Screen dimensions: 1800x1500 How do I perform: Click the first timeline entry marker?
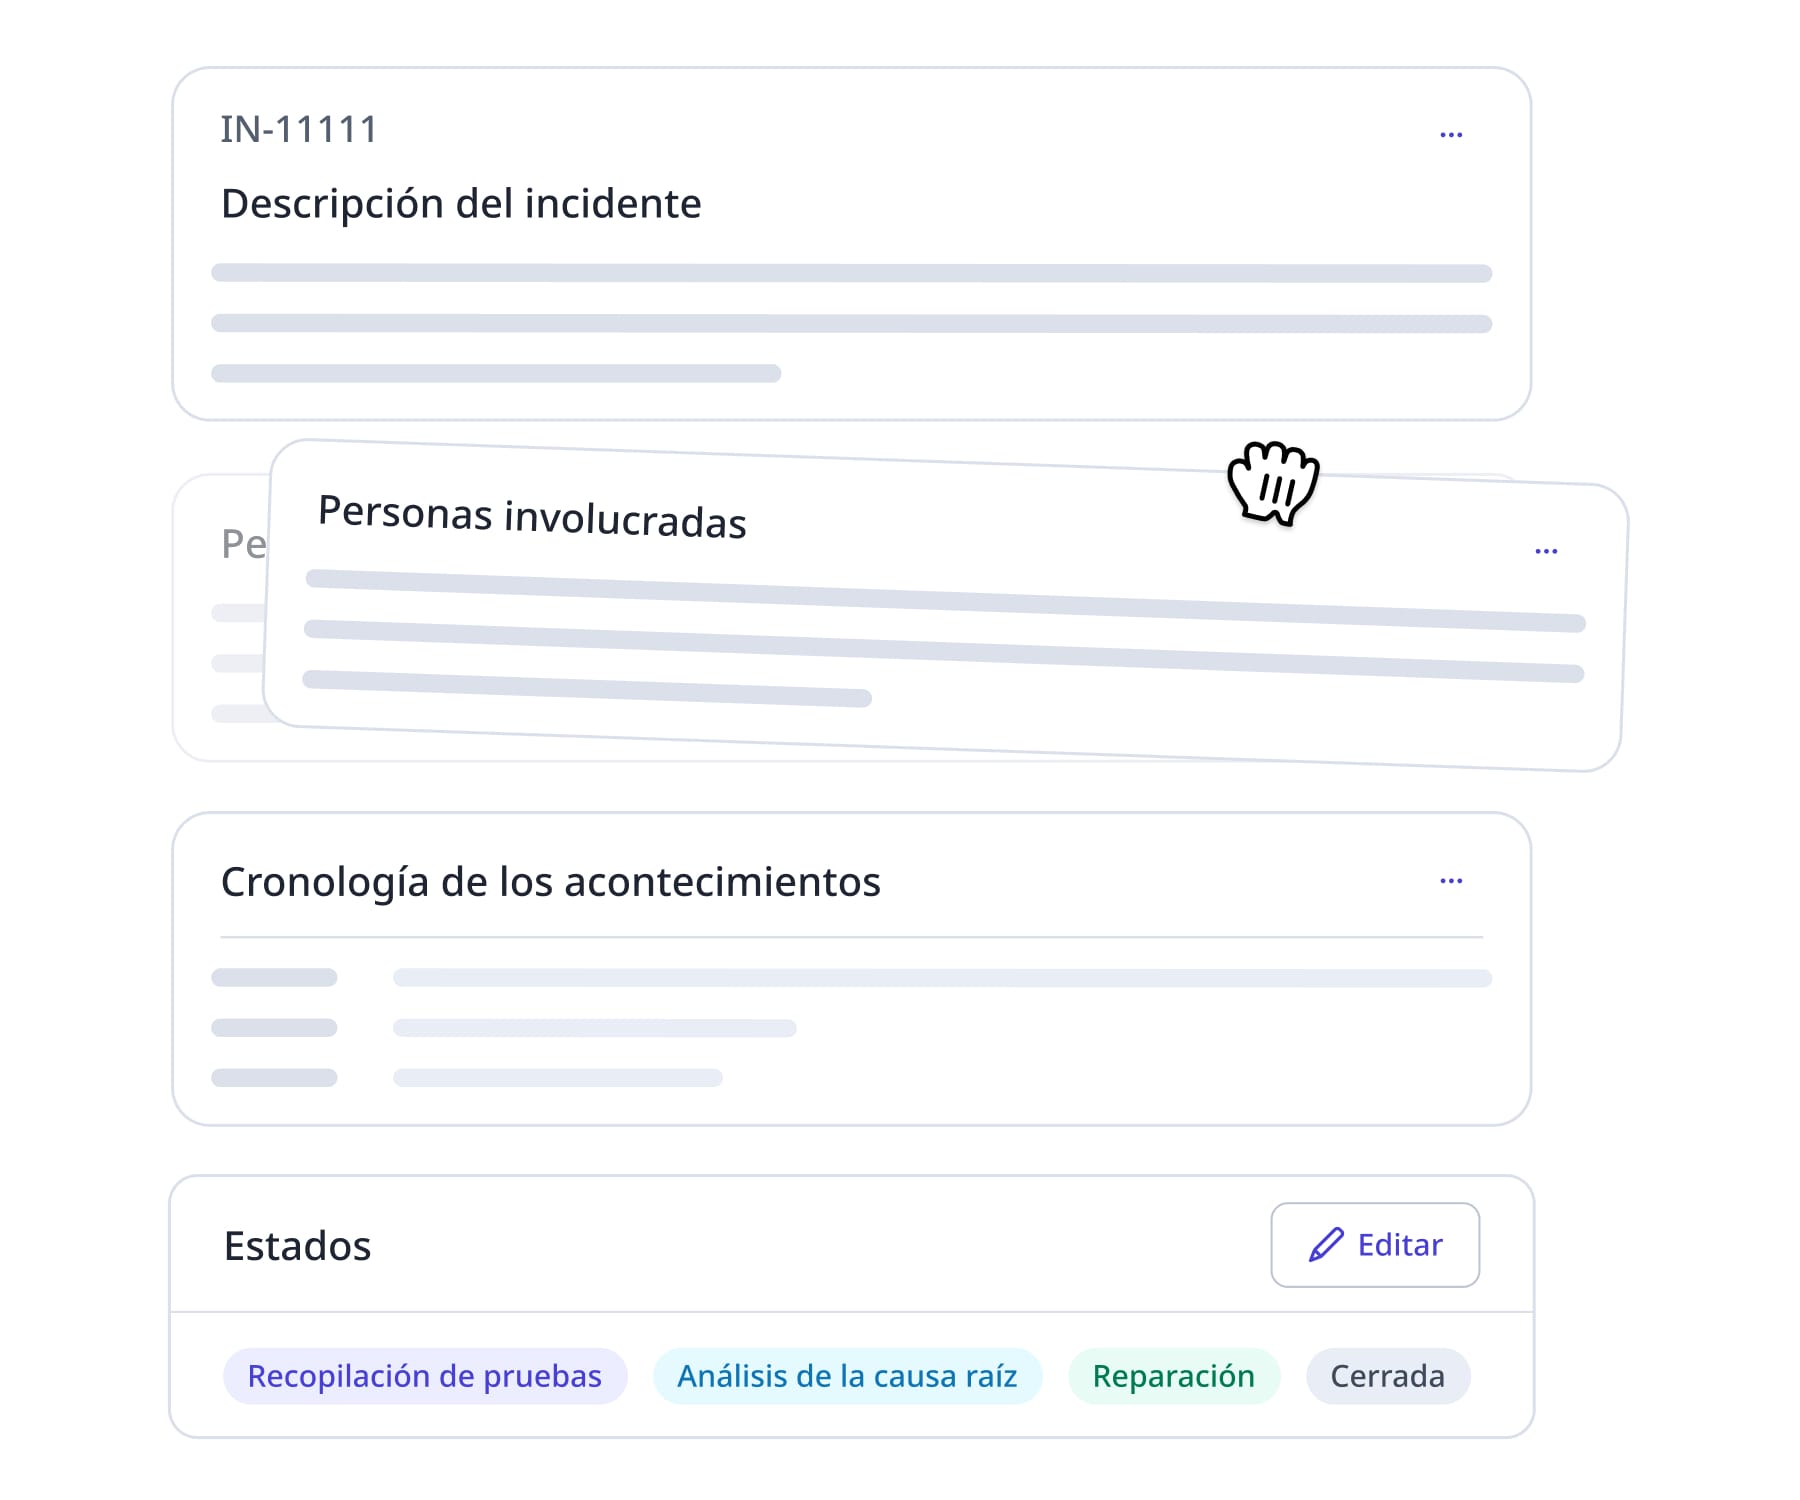(x=272, y=977)
